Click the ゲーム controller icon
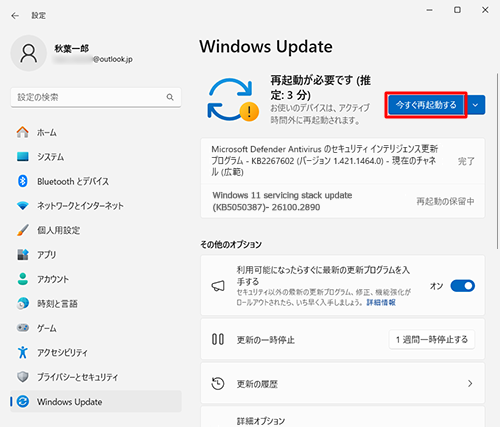The height and width of the screenshot is (427, 500). tap(23, 328)
